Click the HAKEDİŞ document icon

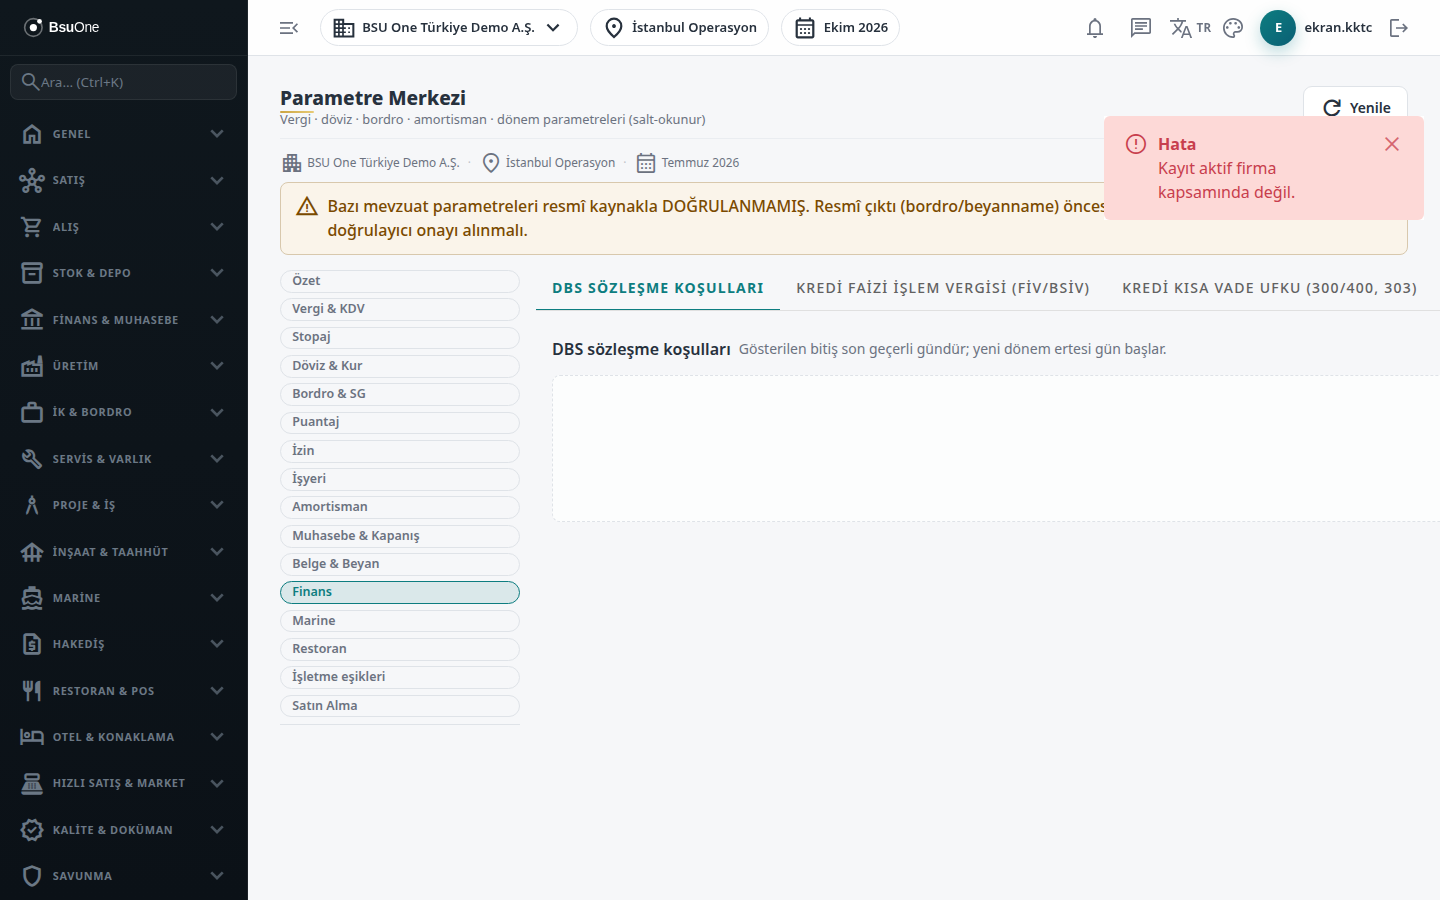click(x=32, y=644)
